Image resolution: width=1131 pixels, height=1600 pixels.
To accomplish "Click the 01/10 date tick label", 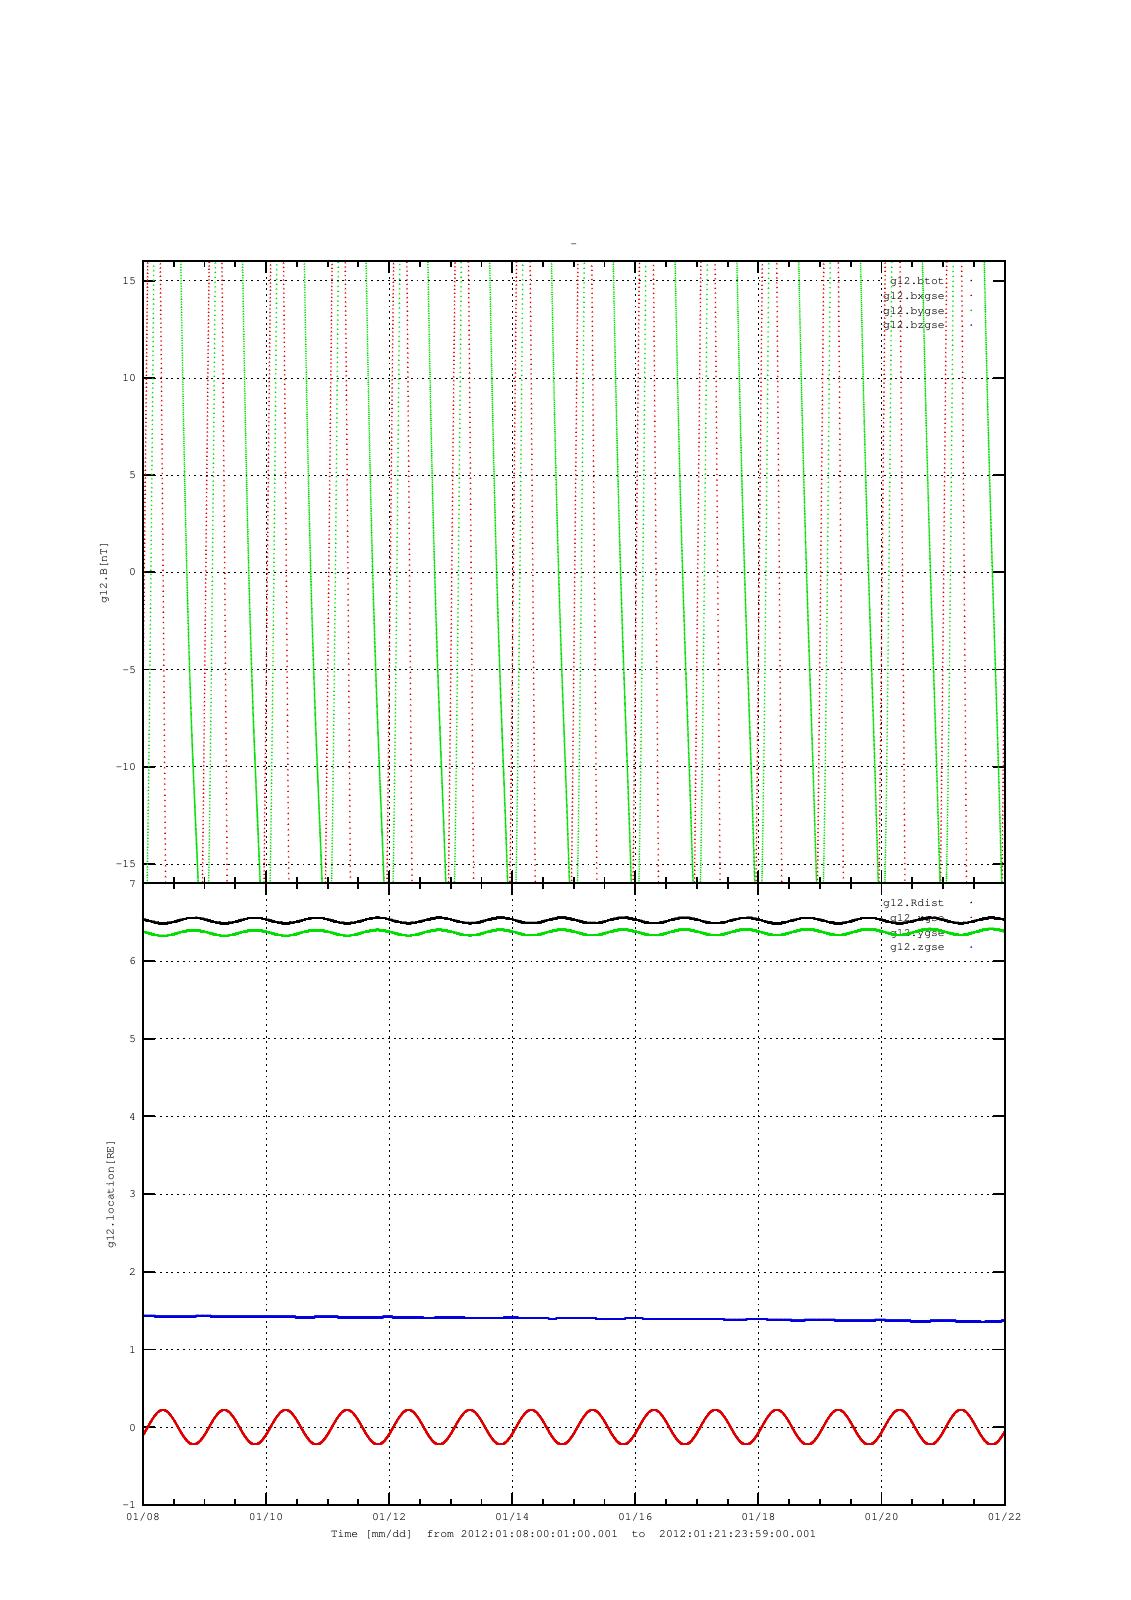I will click(266, 1516).
